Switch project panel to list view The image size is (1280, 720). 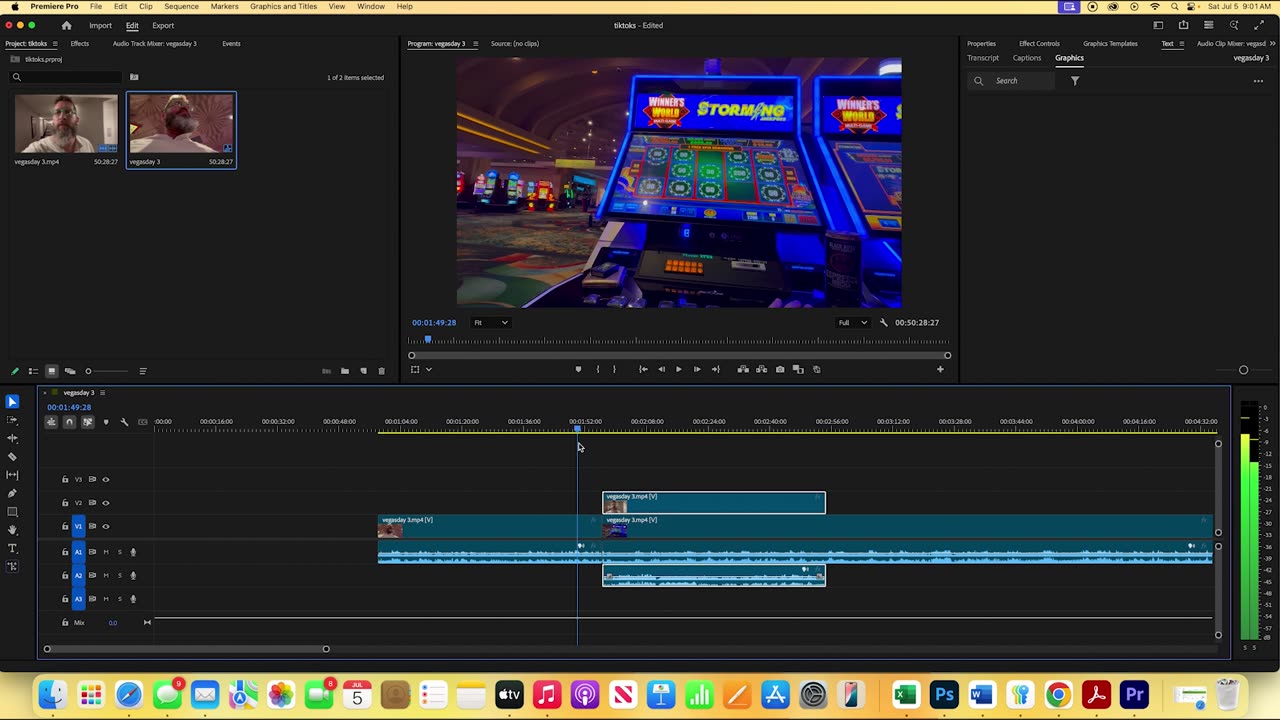tap(33, 371)
